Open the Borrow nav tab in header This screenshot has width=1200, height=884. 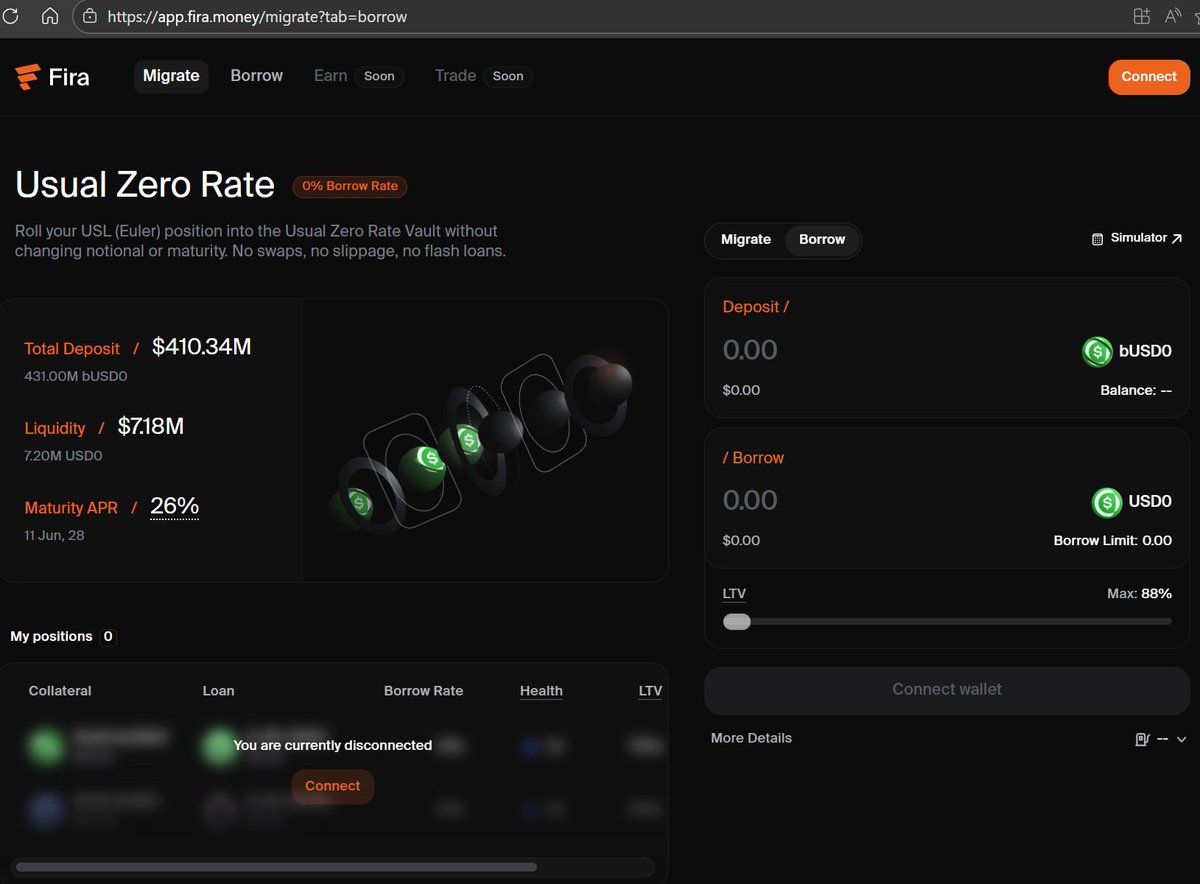pyautogui.click(x=257, y=76)
